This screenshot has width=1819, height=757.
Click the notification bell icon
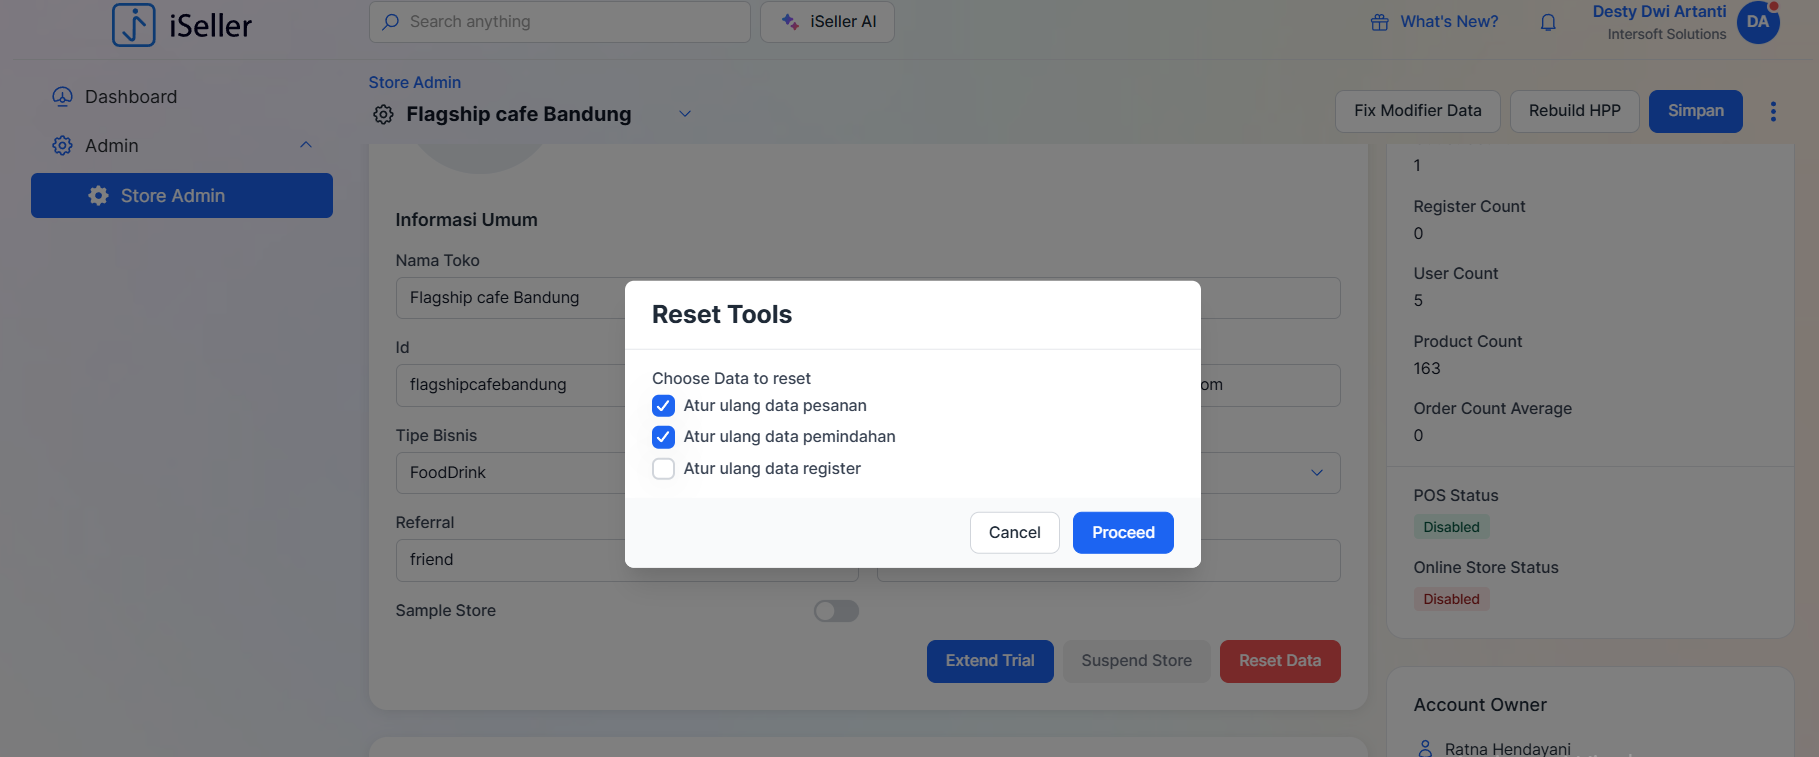1547,22
